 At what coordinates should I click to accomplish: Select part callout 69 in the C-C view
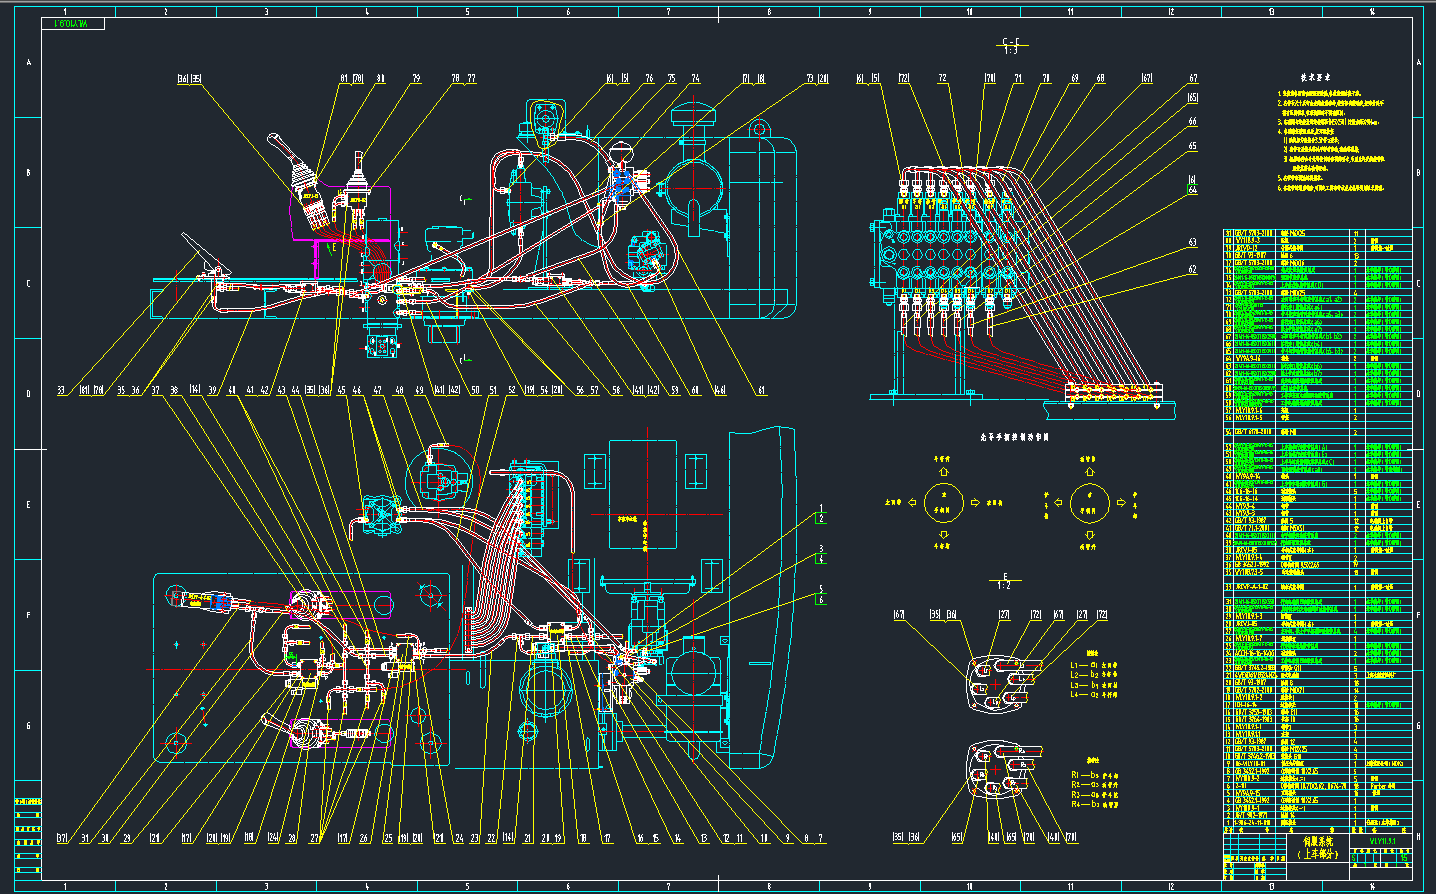point(1075,78)
